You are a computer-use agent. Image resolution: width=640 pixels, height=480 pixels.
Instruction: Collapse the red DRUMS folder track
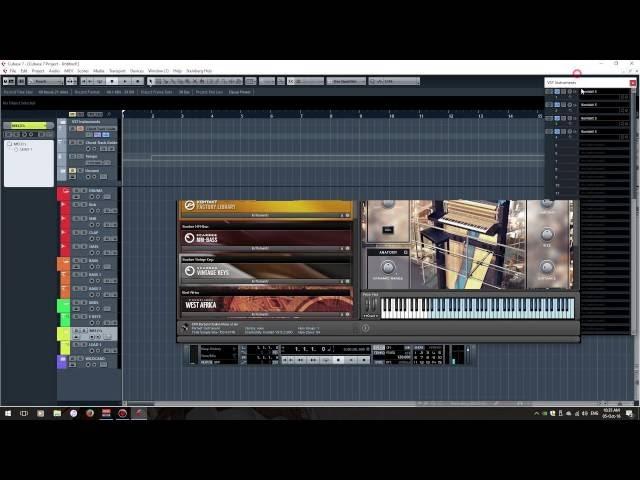point(65,191)
